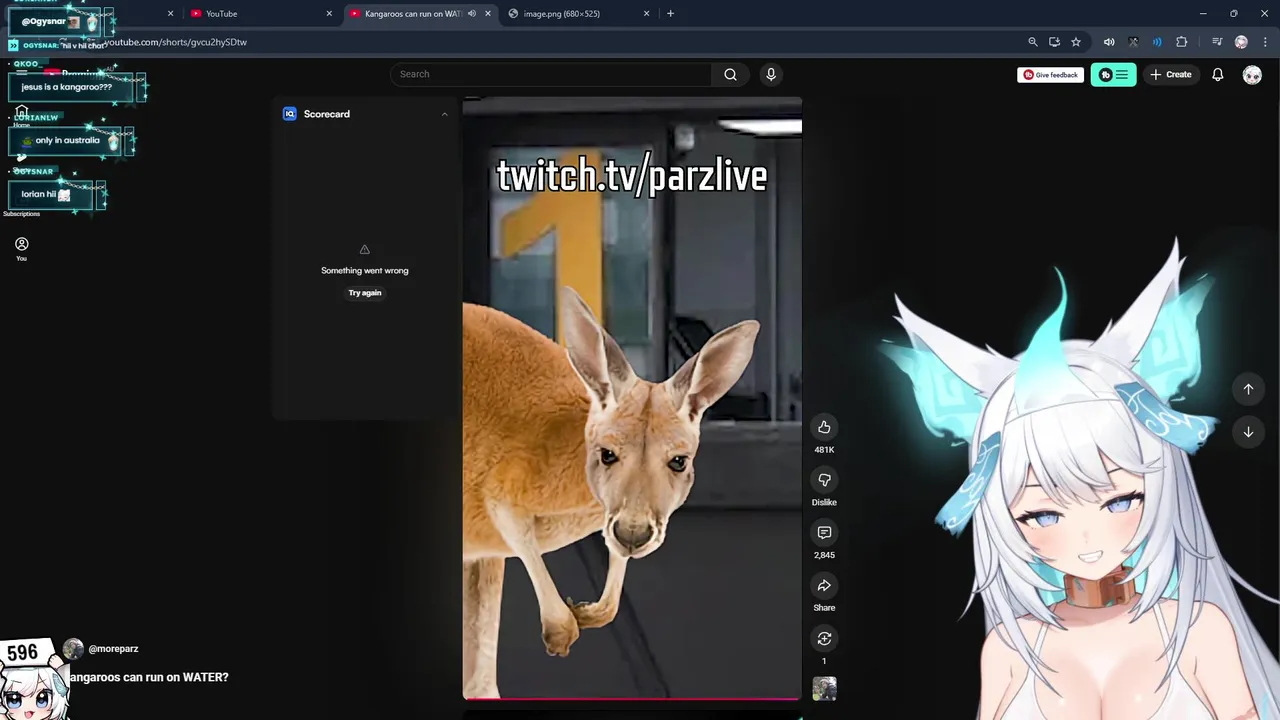Open the Scorecard panel icon
This screenshot has width=1280, height=720.
[290, 114]
